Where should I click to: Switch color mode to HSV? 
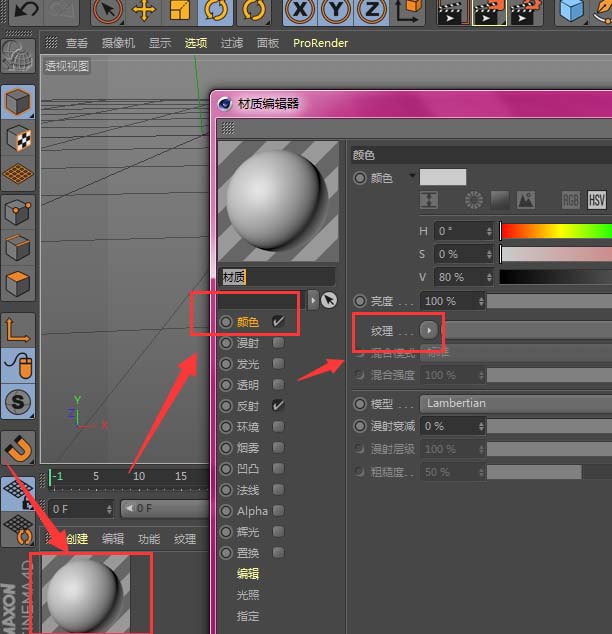(x=597, y=200)
